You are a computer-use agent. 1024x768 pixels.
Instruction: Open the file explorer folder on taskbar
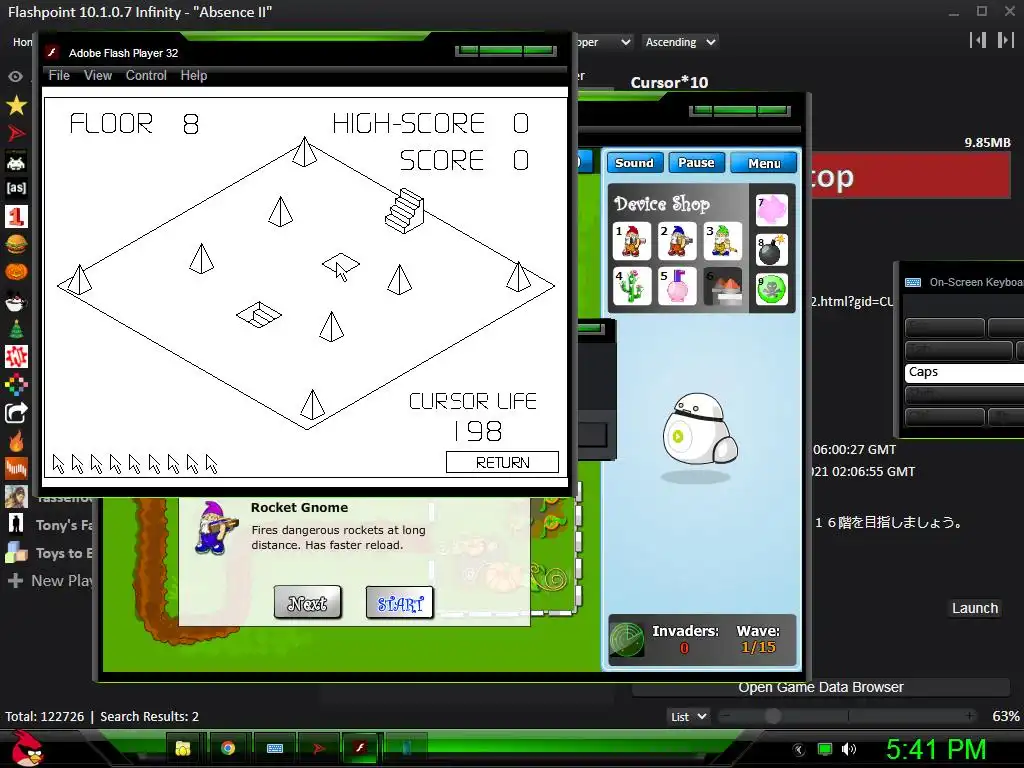click(x=183, y=748)
